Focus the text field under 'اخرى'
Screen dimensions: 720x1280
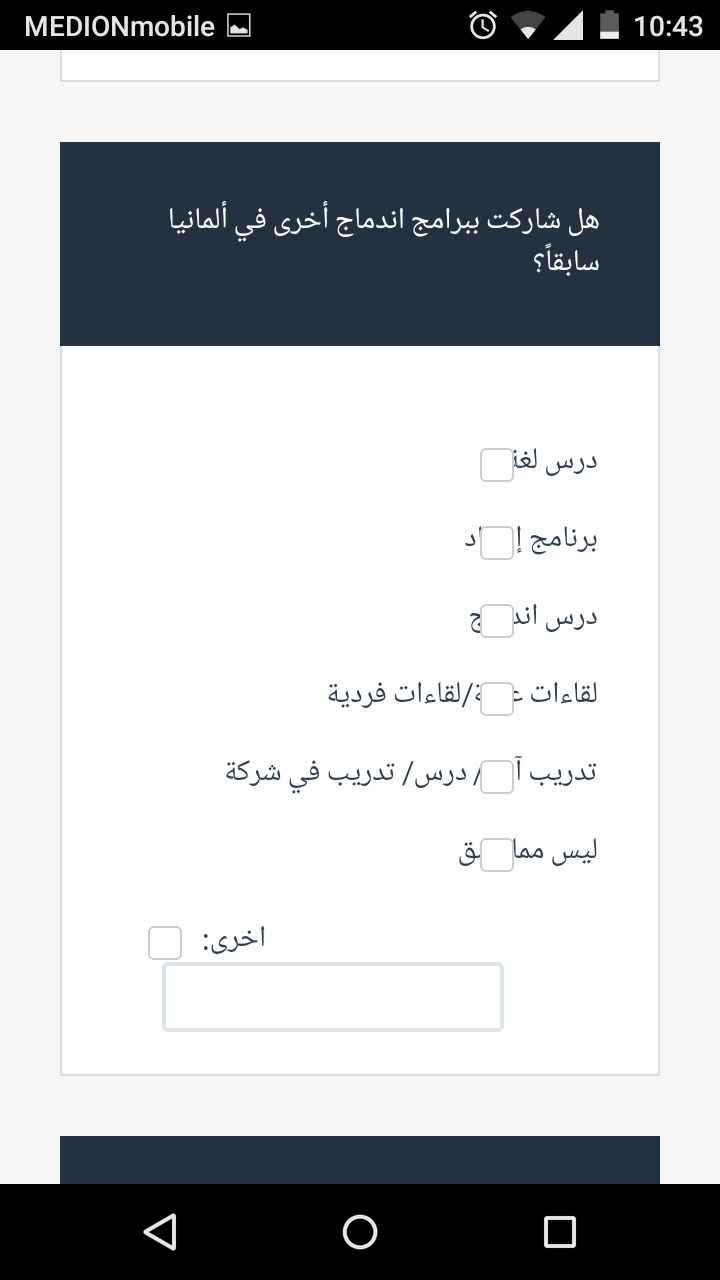point(333,997)
